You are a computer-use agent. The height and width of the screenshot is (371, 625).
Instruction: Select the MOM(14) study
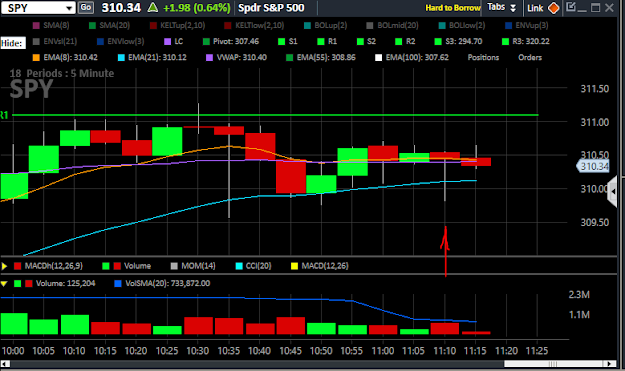tap(193, 266)
